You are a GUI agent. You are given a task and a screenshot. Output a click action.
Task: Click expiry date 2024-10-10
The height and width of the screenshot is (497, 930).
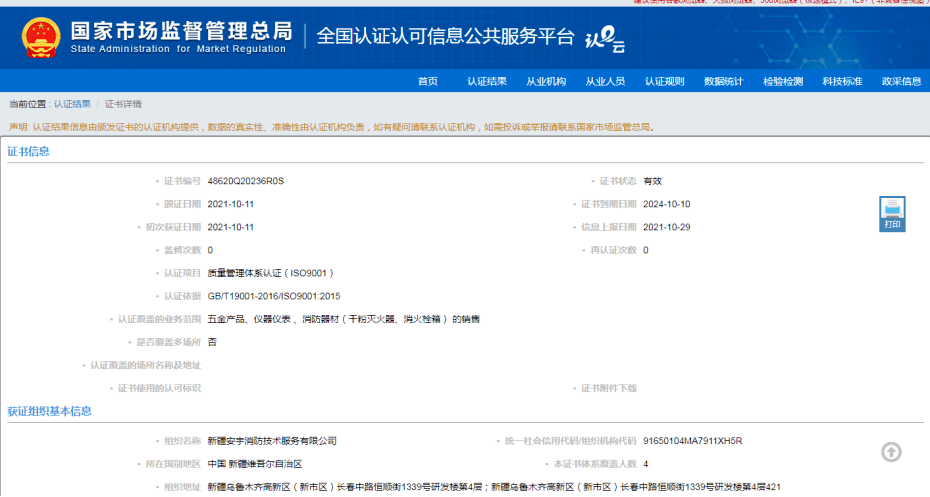pos(667,204)
